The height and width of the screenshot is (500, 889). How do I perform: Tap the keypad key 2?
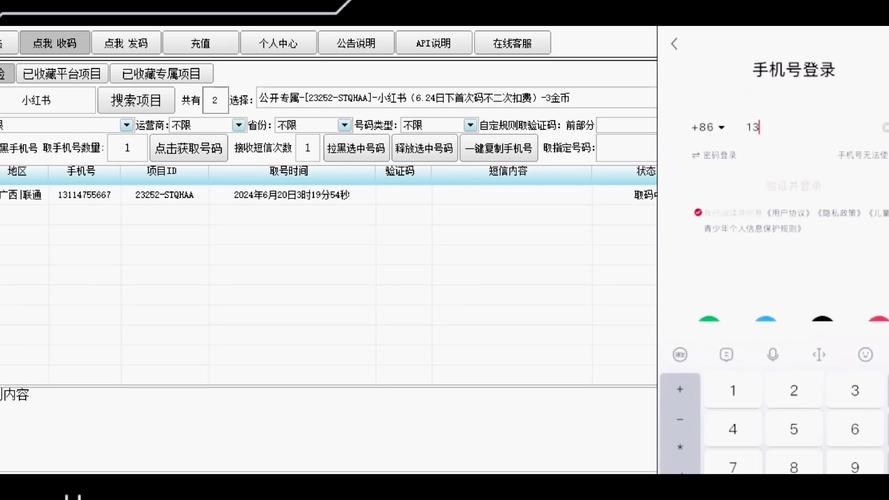pyautogui.click(x=794, y=391)
